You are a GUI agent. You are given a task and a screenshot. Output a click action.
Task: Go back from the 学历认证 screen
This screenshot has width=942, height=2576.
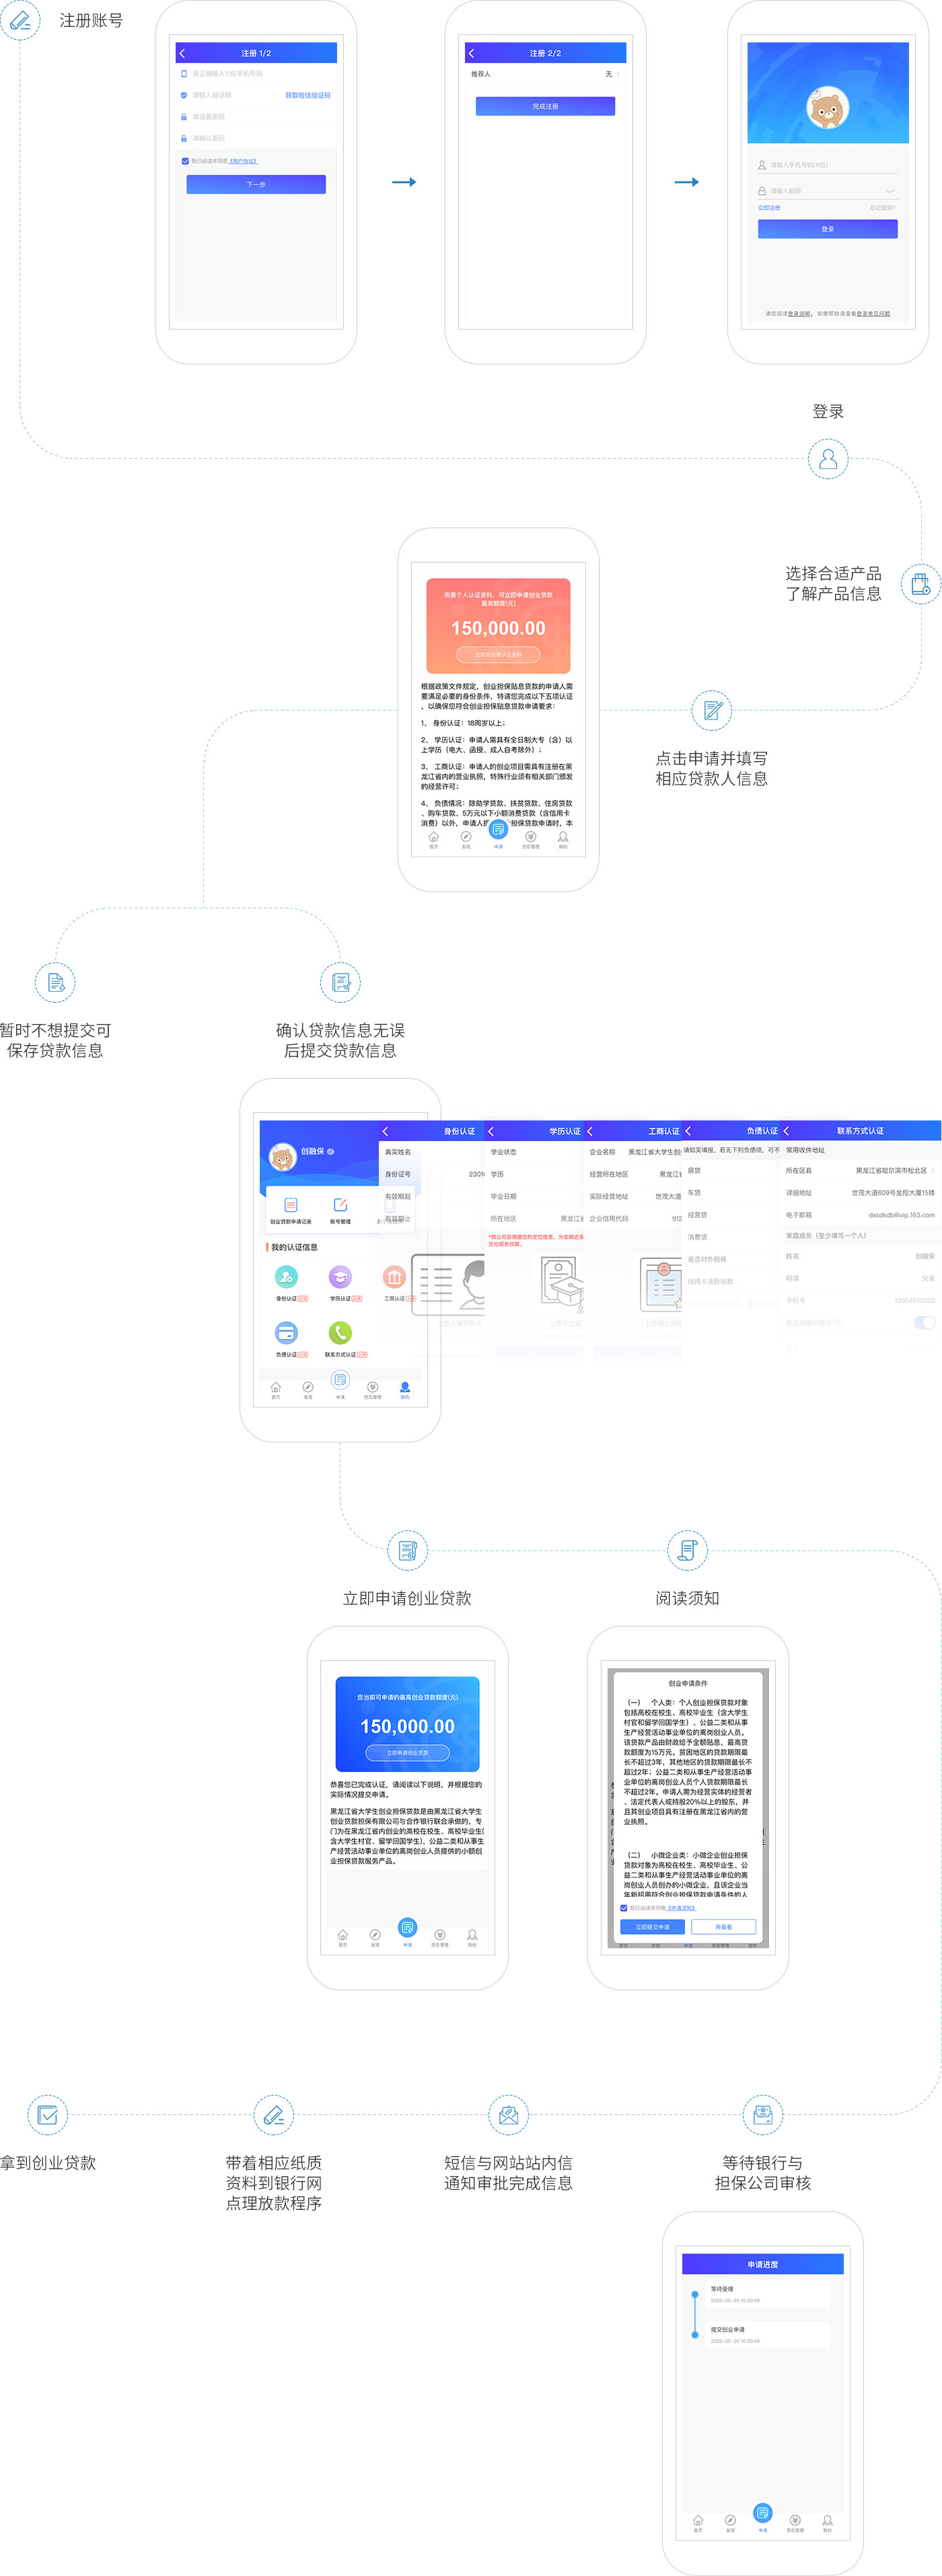491,1131
